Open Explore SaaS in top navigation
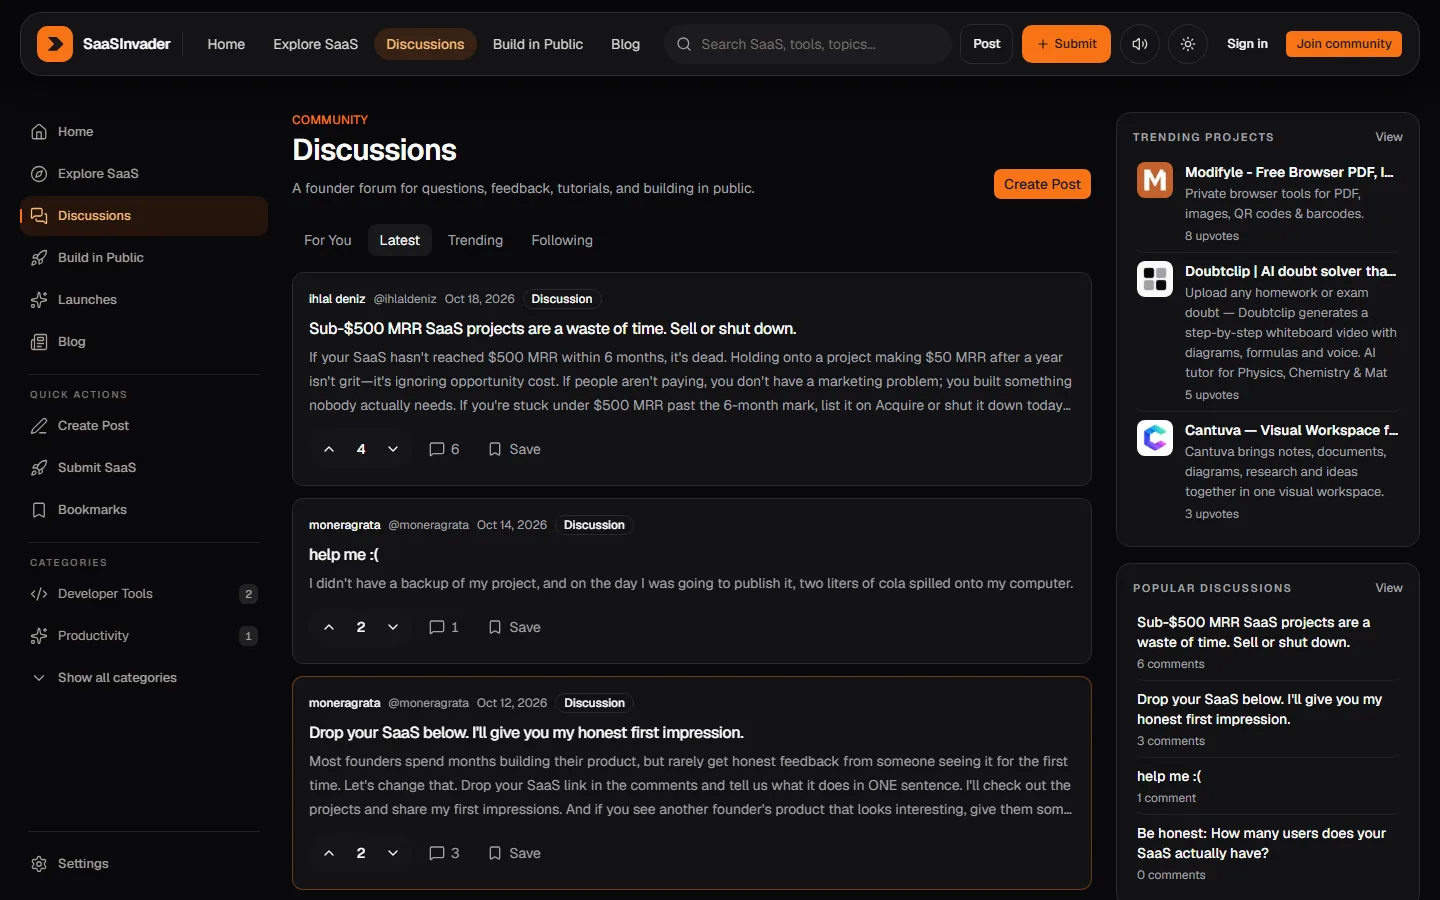The image size is (1440, 900). click(x=316, y=44)
